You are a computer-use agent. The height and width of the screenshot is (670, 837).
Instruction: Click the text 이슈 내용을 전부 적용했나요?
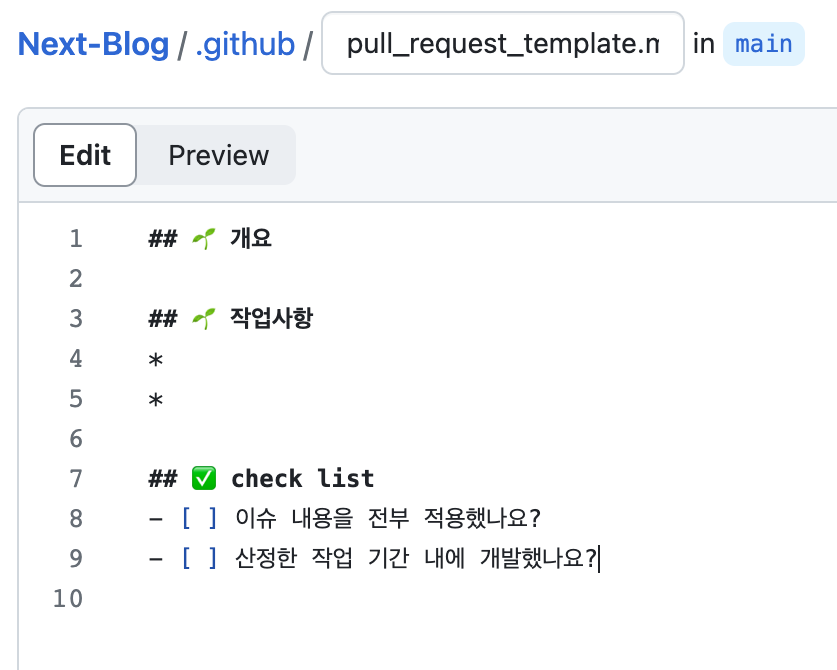click(x=388, y=518)
